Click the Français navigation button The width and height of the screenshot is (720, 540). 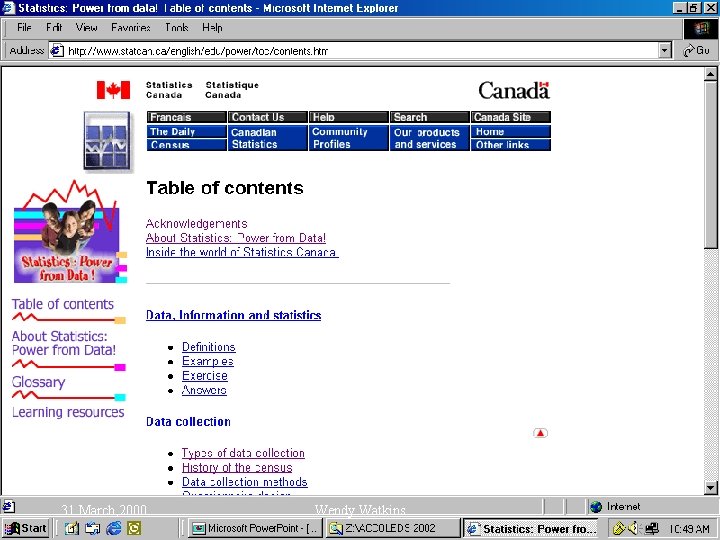click(x=186, y=117)
